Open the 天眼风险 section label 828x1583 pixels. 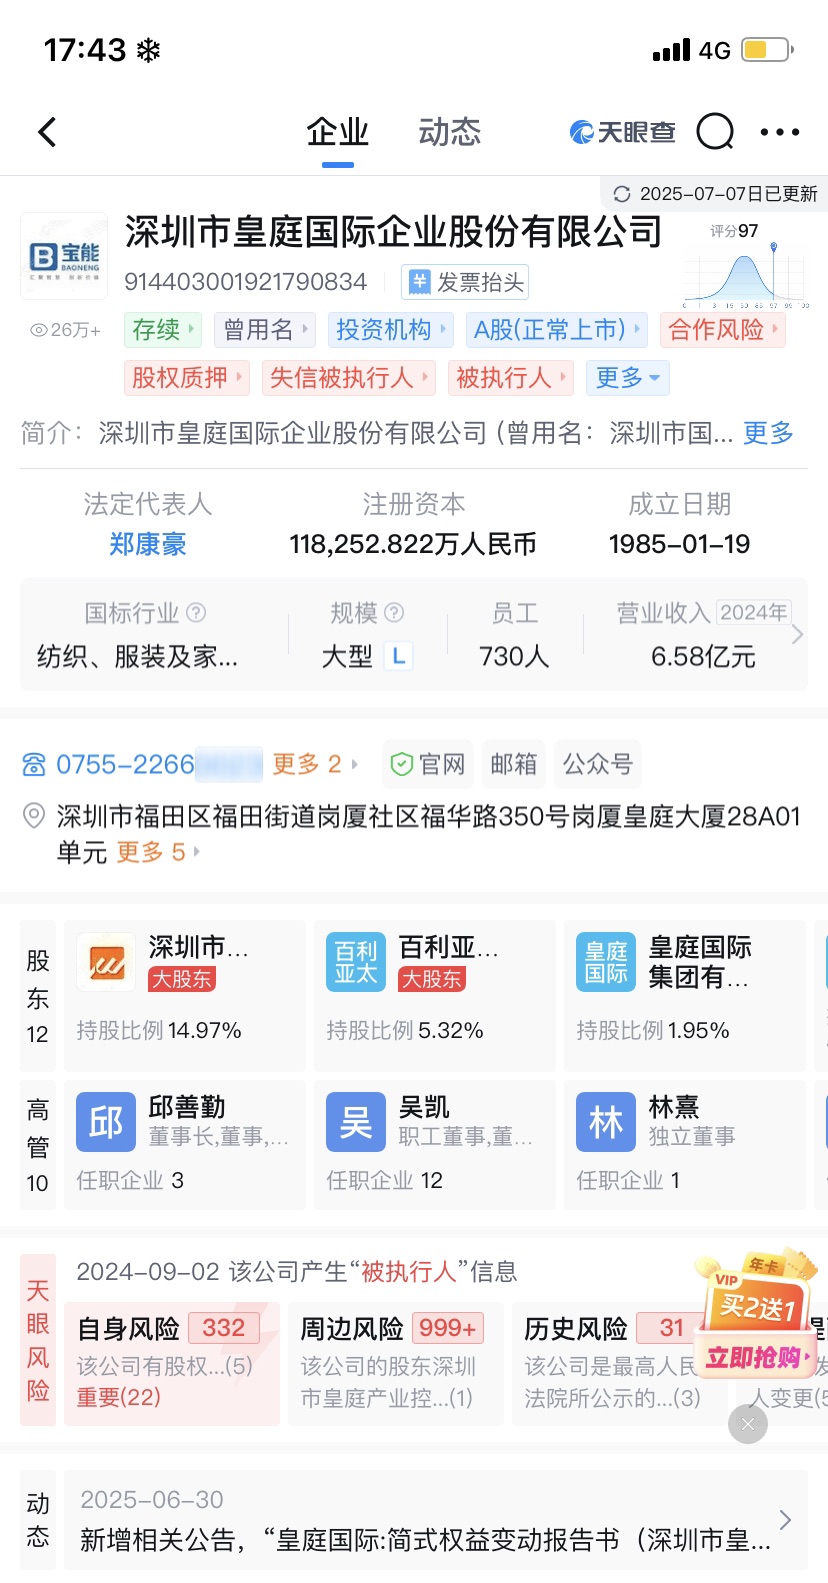click(38, 1340)
